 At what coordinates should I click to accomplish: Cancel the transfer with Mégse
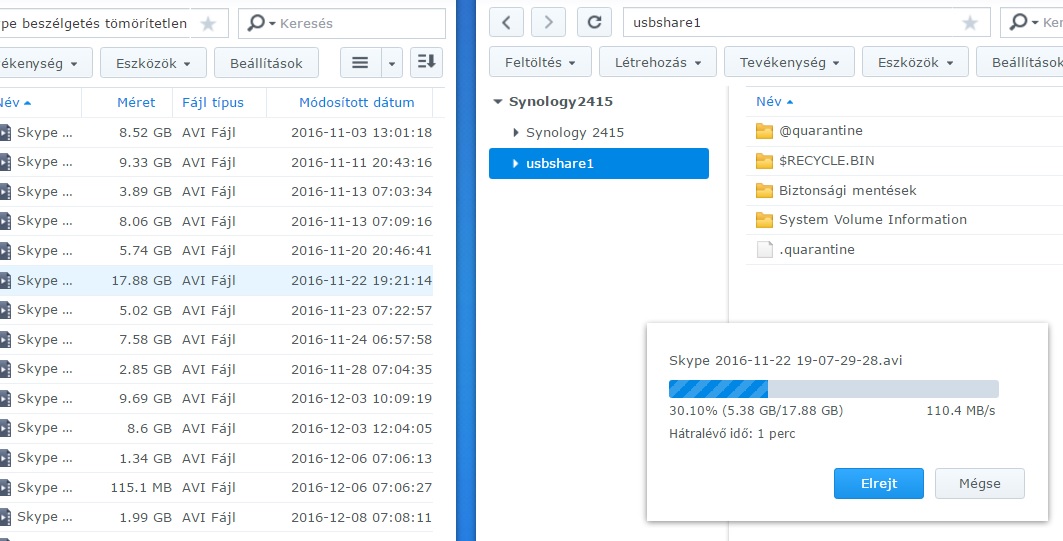pyautogui.click(x=980, y=483)
